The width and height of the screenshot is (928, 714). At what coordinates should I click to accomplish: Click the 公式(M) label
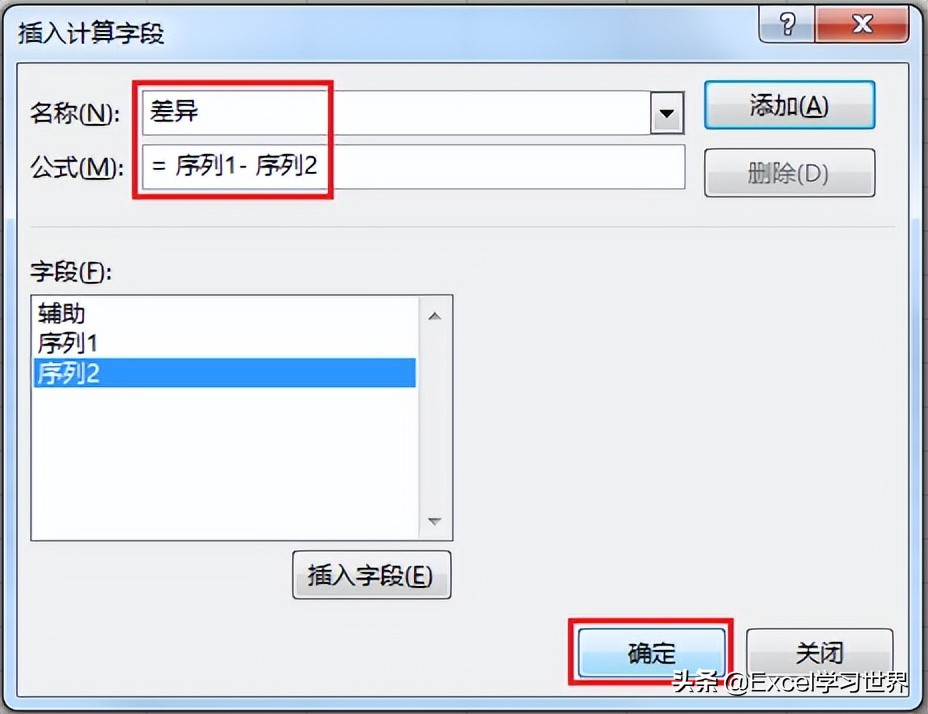pyautogui.click(x=77, y=168)
